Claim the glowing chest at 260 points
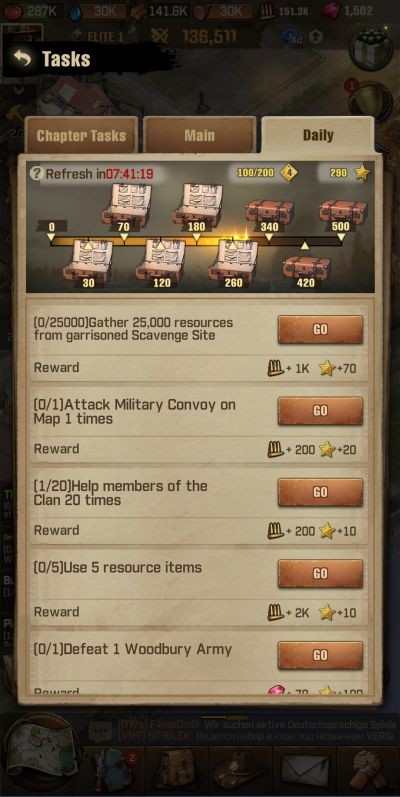The width and height of the screenshot is (400, 797). (x=234, y=261)
